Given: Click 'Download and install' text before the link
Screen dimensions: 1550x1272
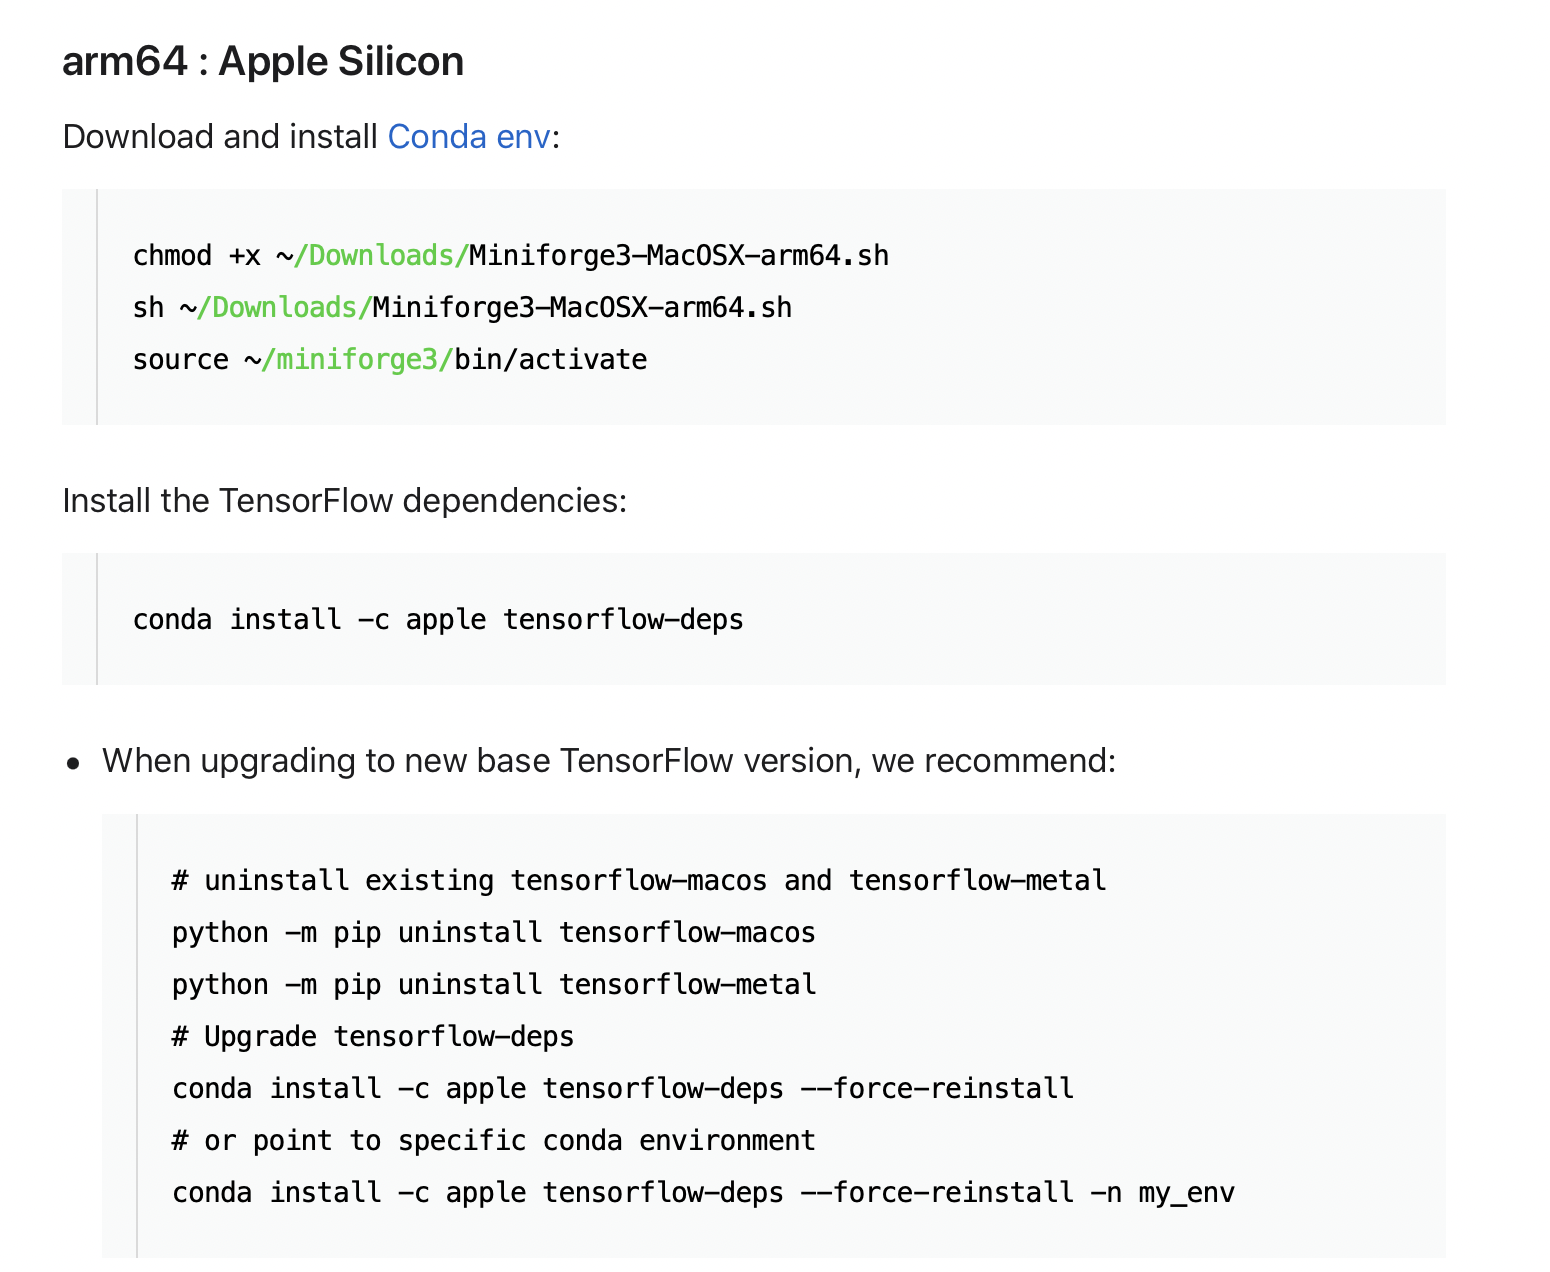Looking at the screenshot, I should click(x=220, y=137).
